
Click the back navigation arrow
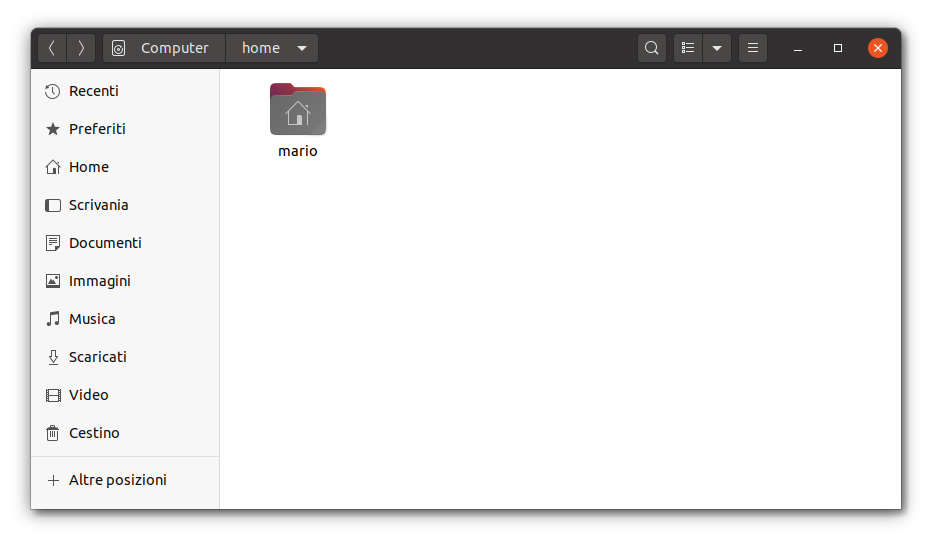pyautogui.click(x=52, y=48)
